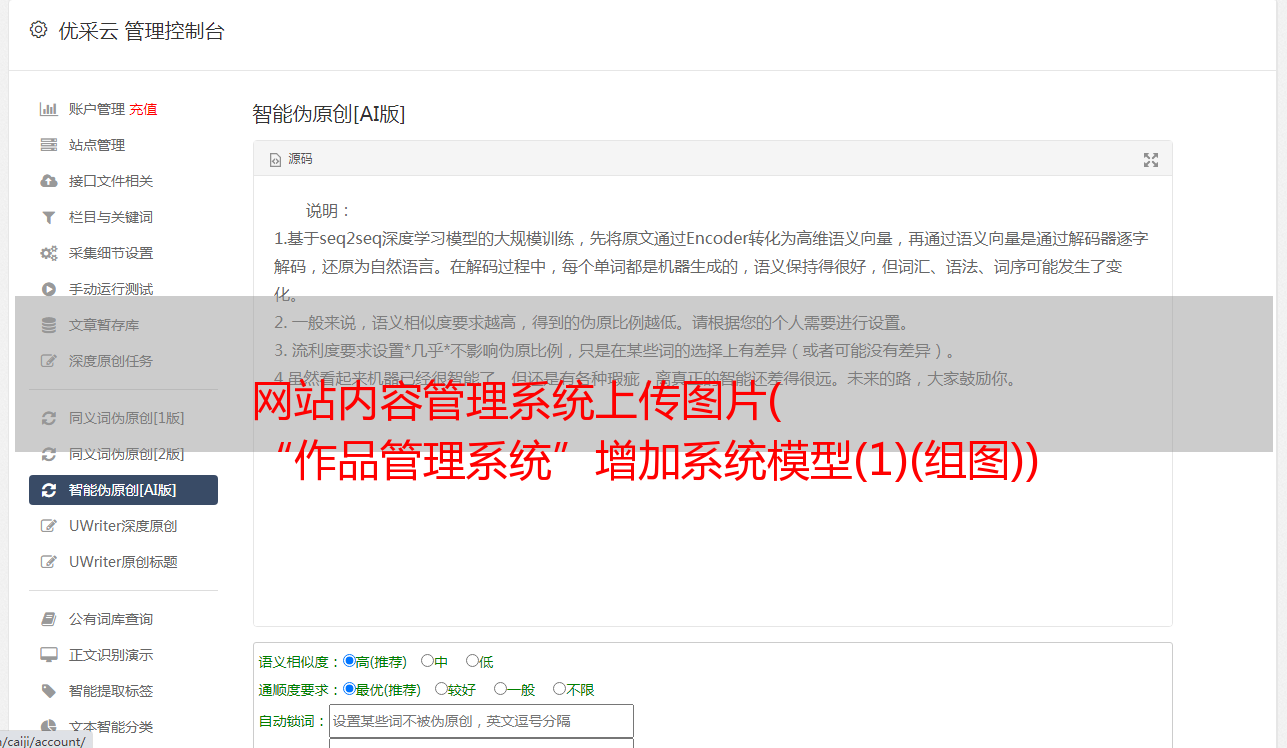Click the tag icon for 智能提取标签
The width and height of the screenshot is (1287, 748).
tap(48, 691)
